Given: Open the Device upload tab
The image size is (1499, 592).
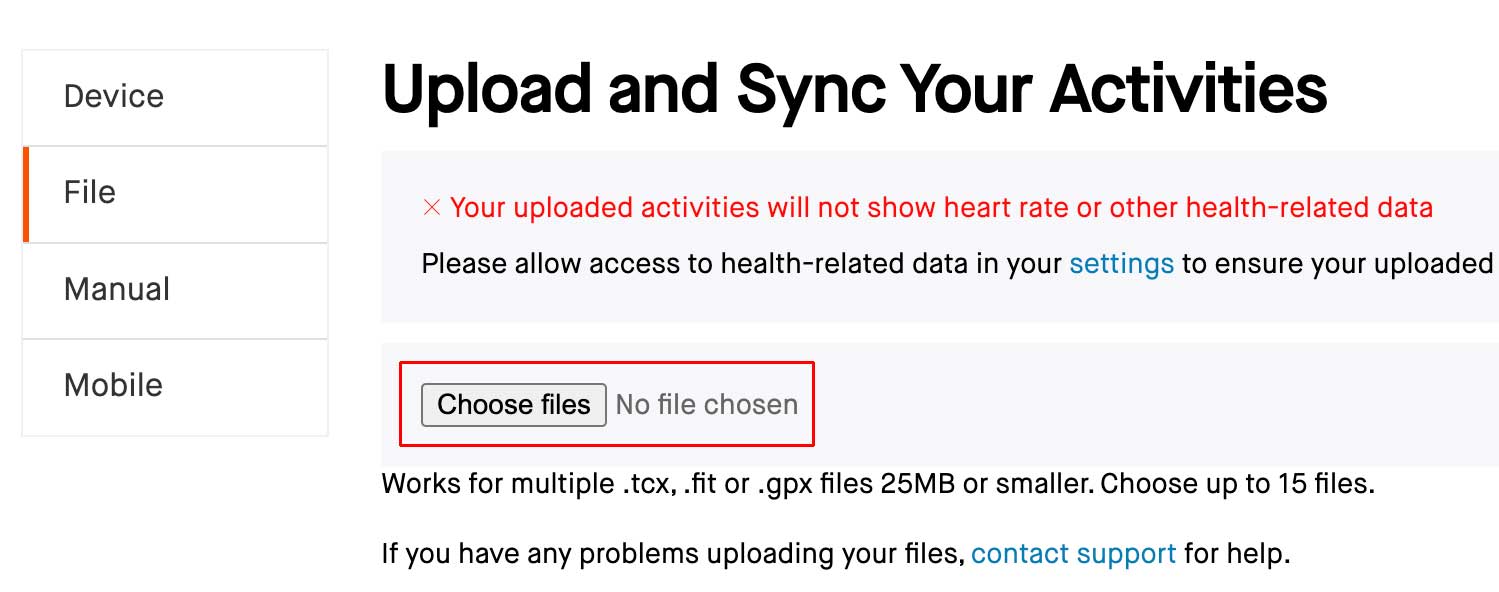Looking at the screenshot, I should coord(175,97).
